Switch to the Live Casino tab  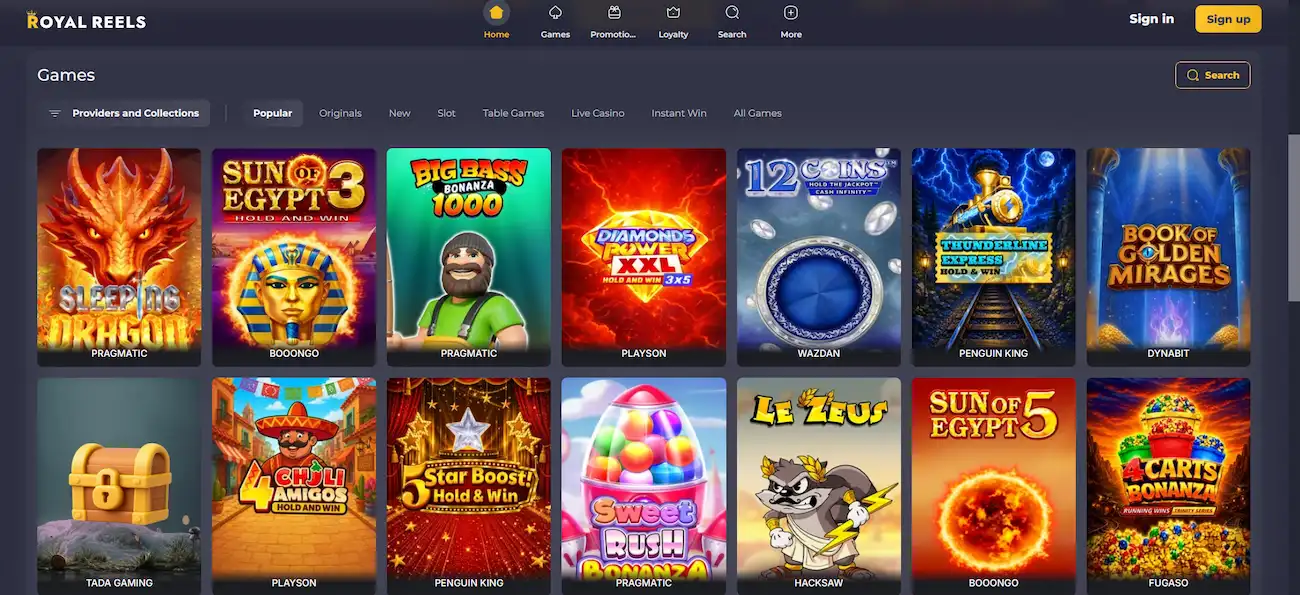[x=598, y=113]
